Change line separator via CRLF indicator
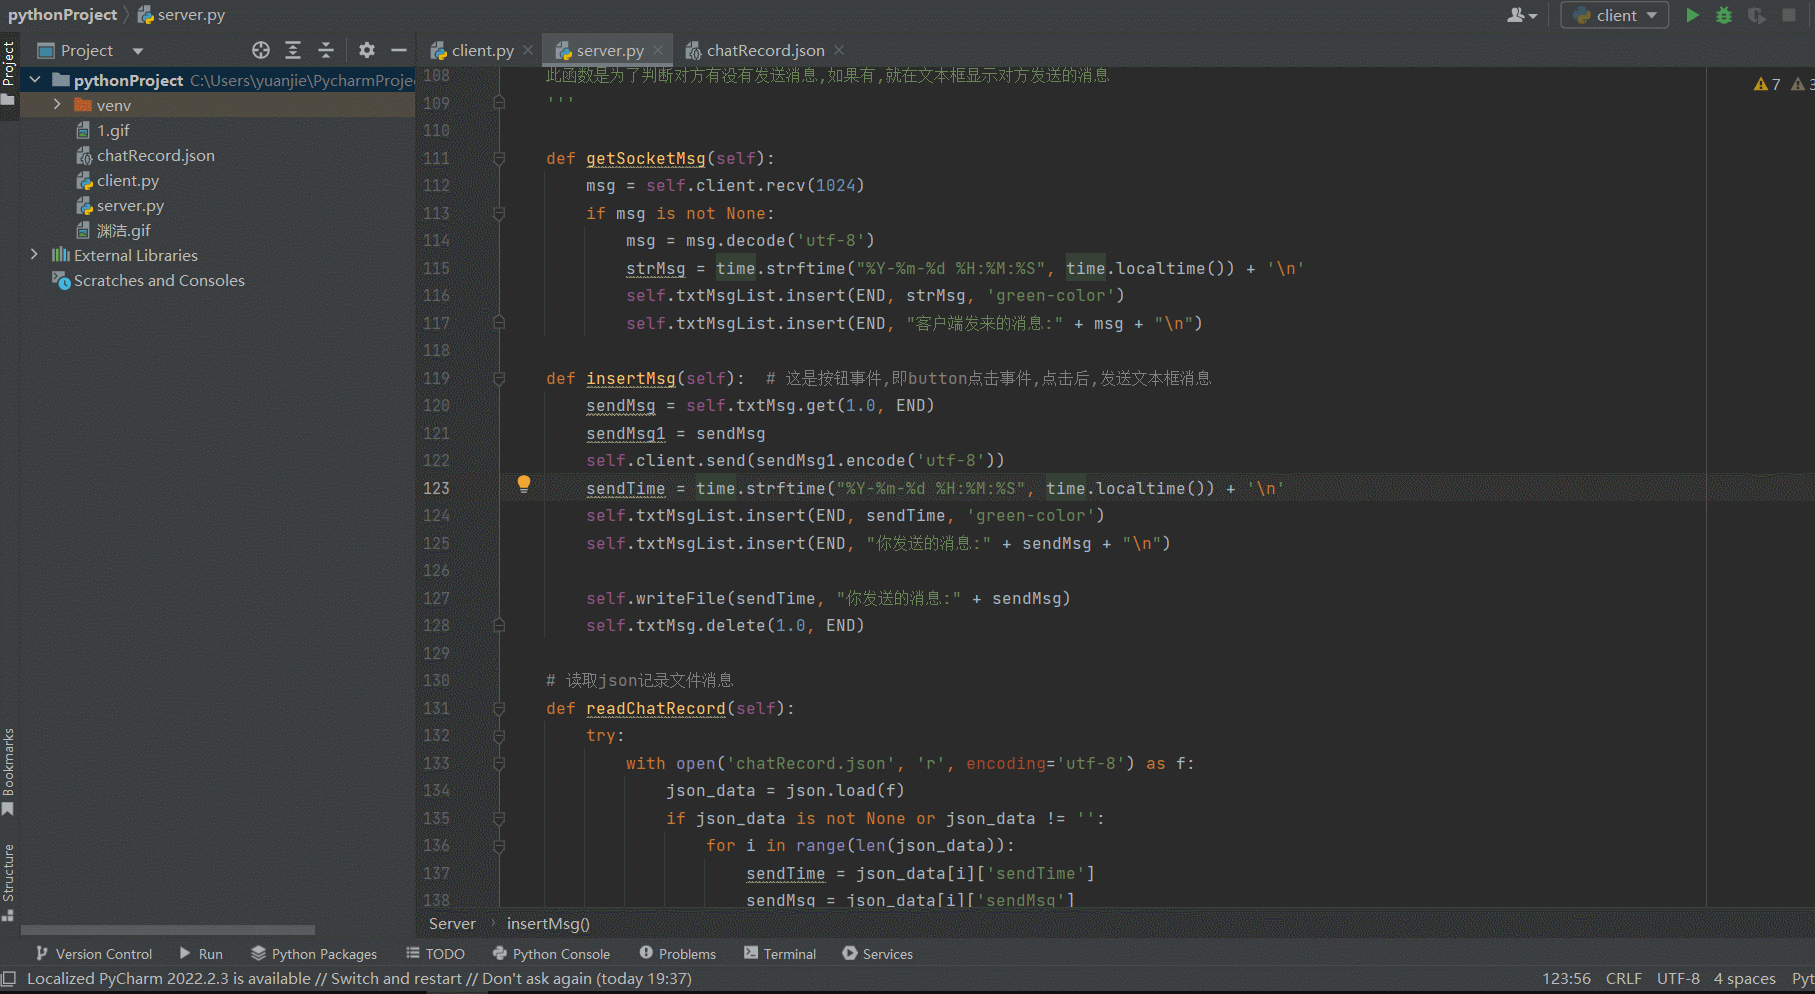 point(1624,979)
